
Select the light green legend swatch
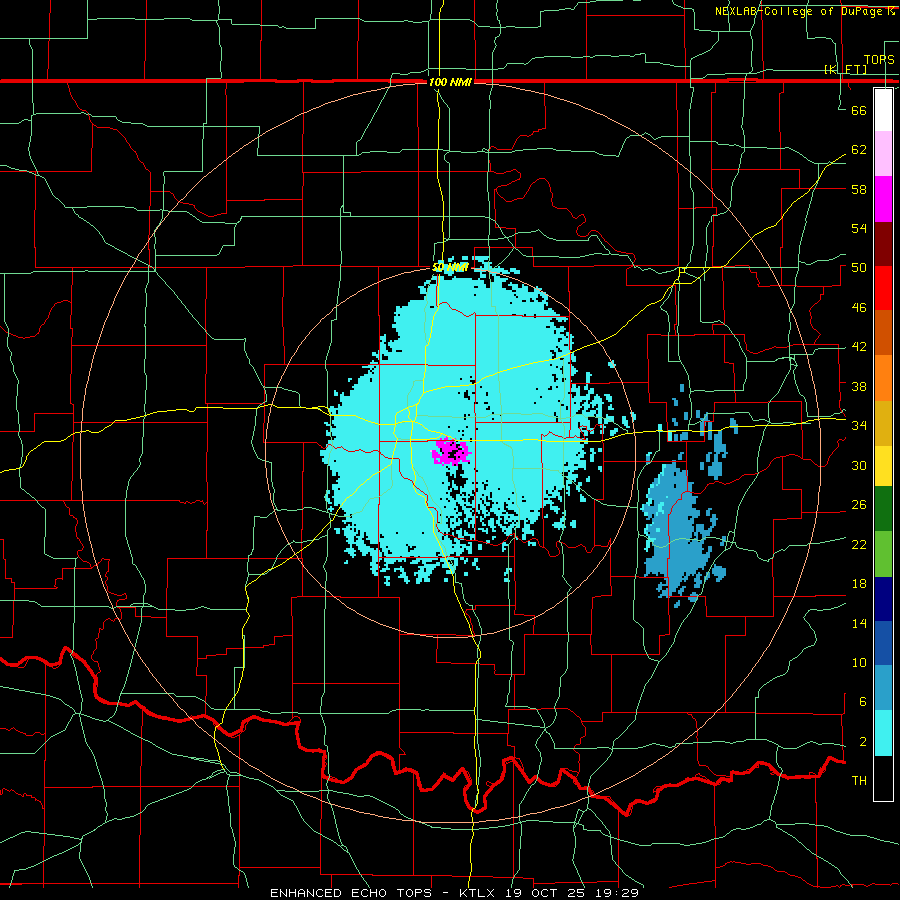click(883, 554)
